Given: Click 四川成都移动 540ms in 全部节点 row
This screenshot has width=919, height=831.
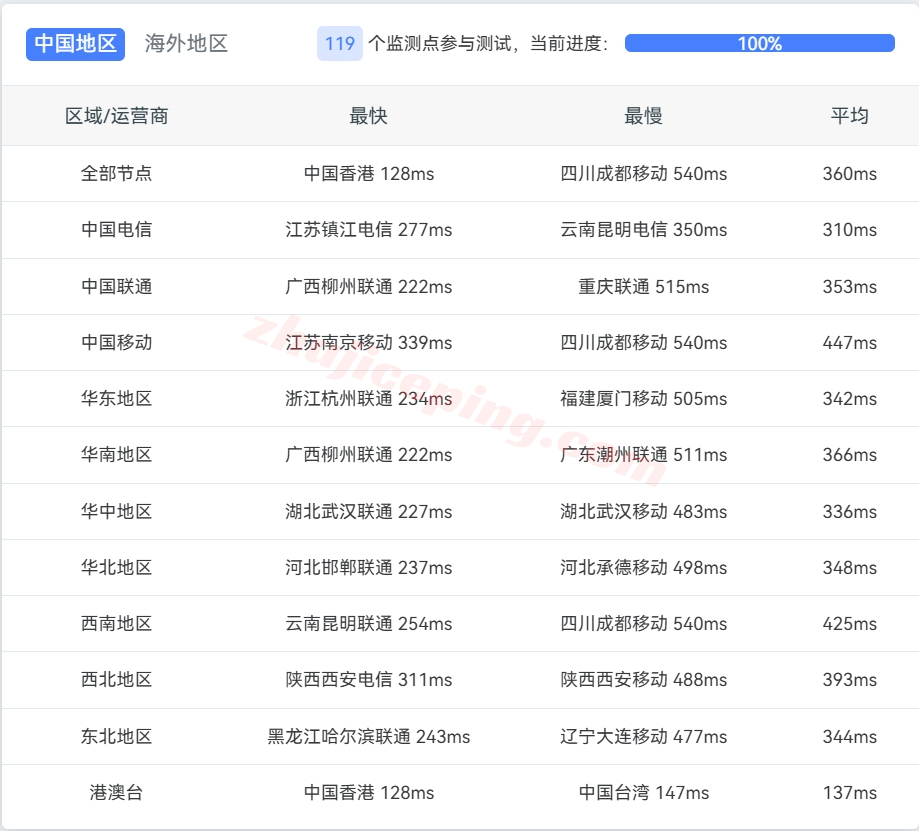Looking at the screenshot, I should pyautogui.click(x=644, y=173).
